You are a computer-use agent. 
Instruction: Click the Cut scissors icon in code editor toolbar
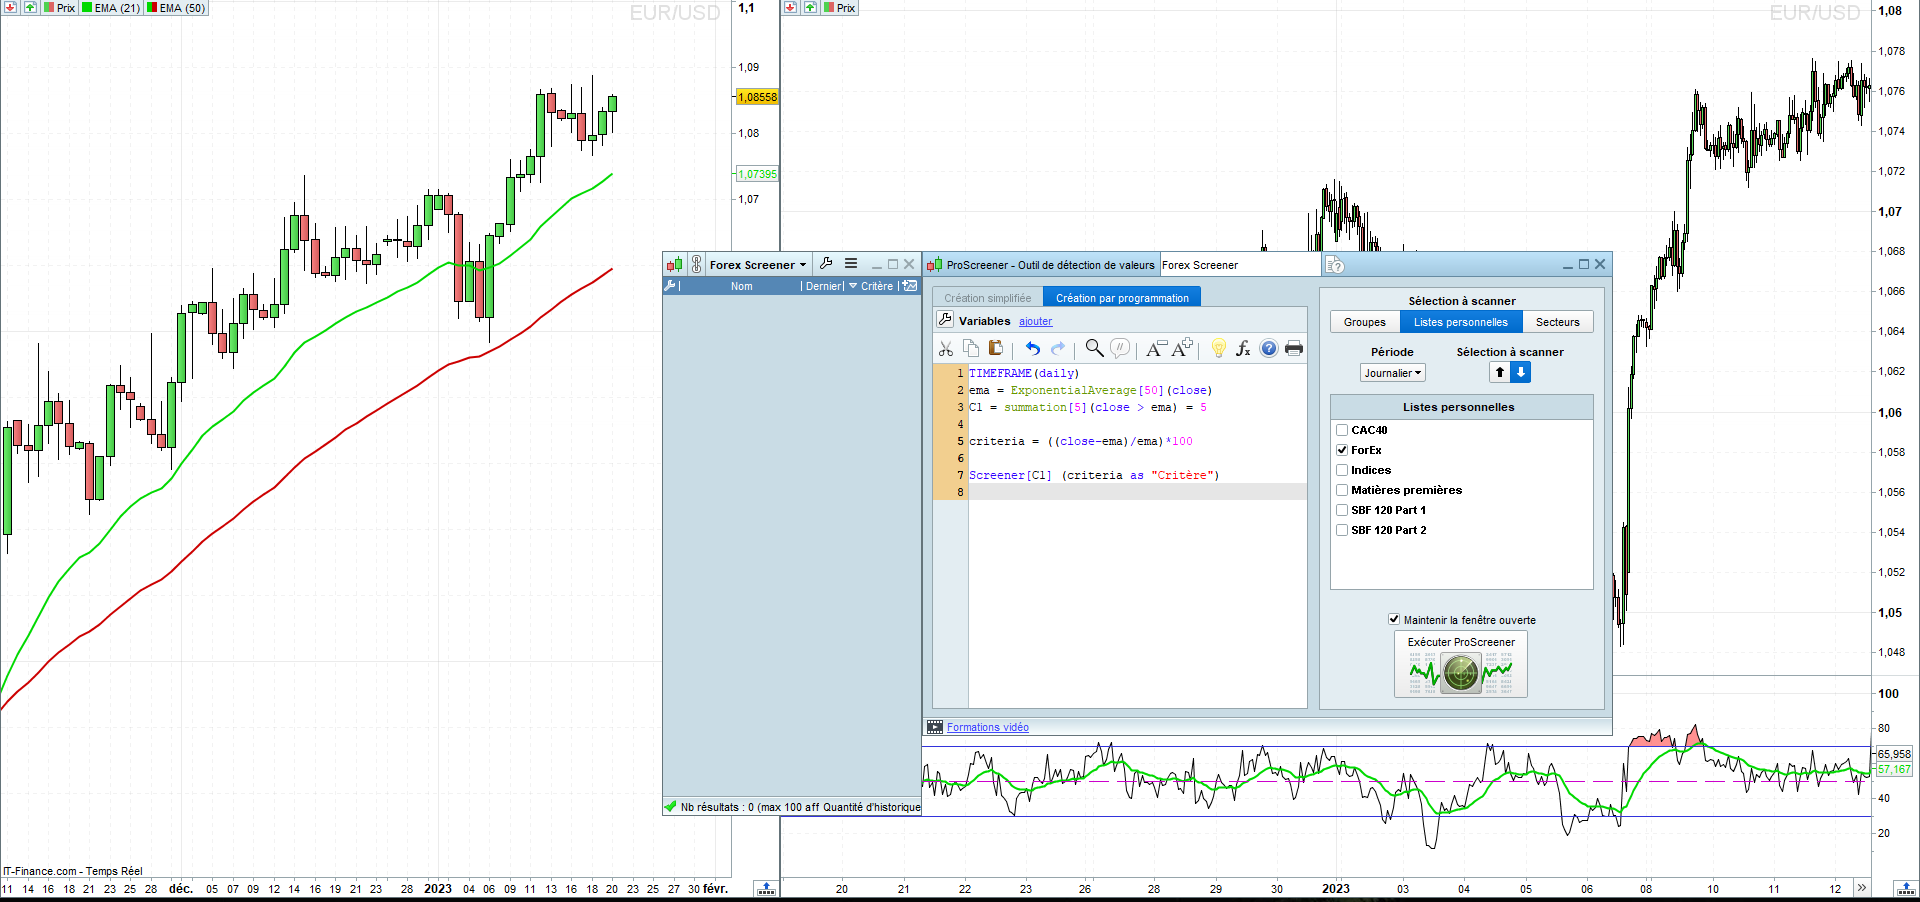pos(945,348)
